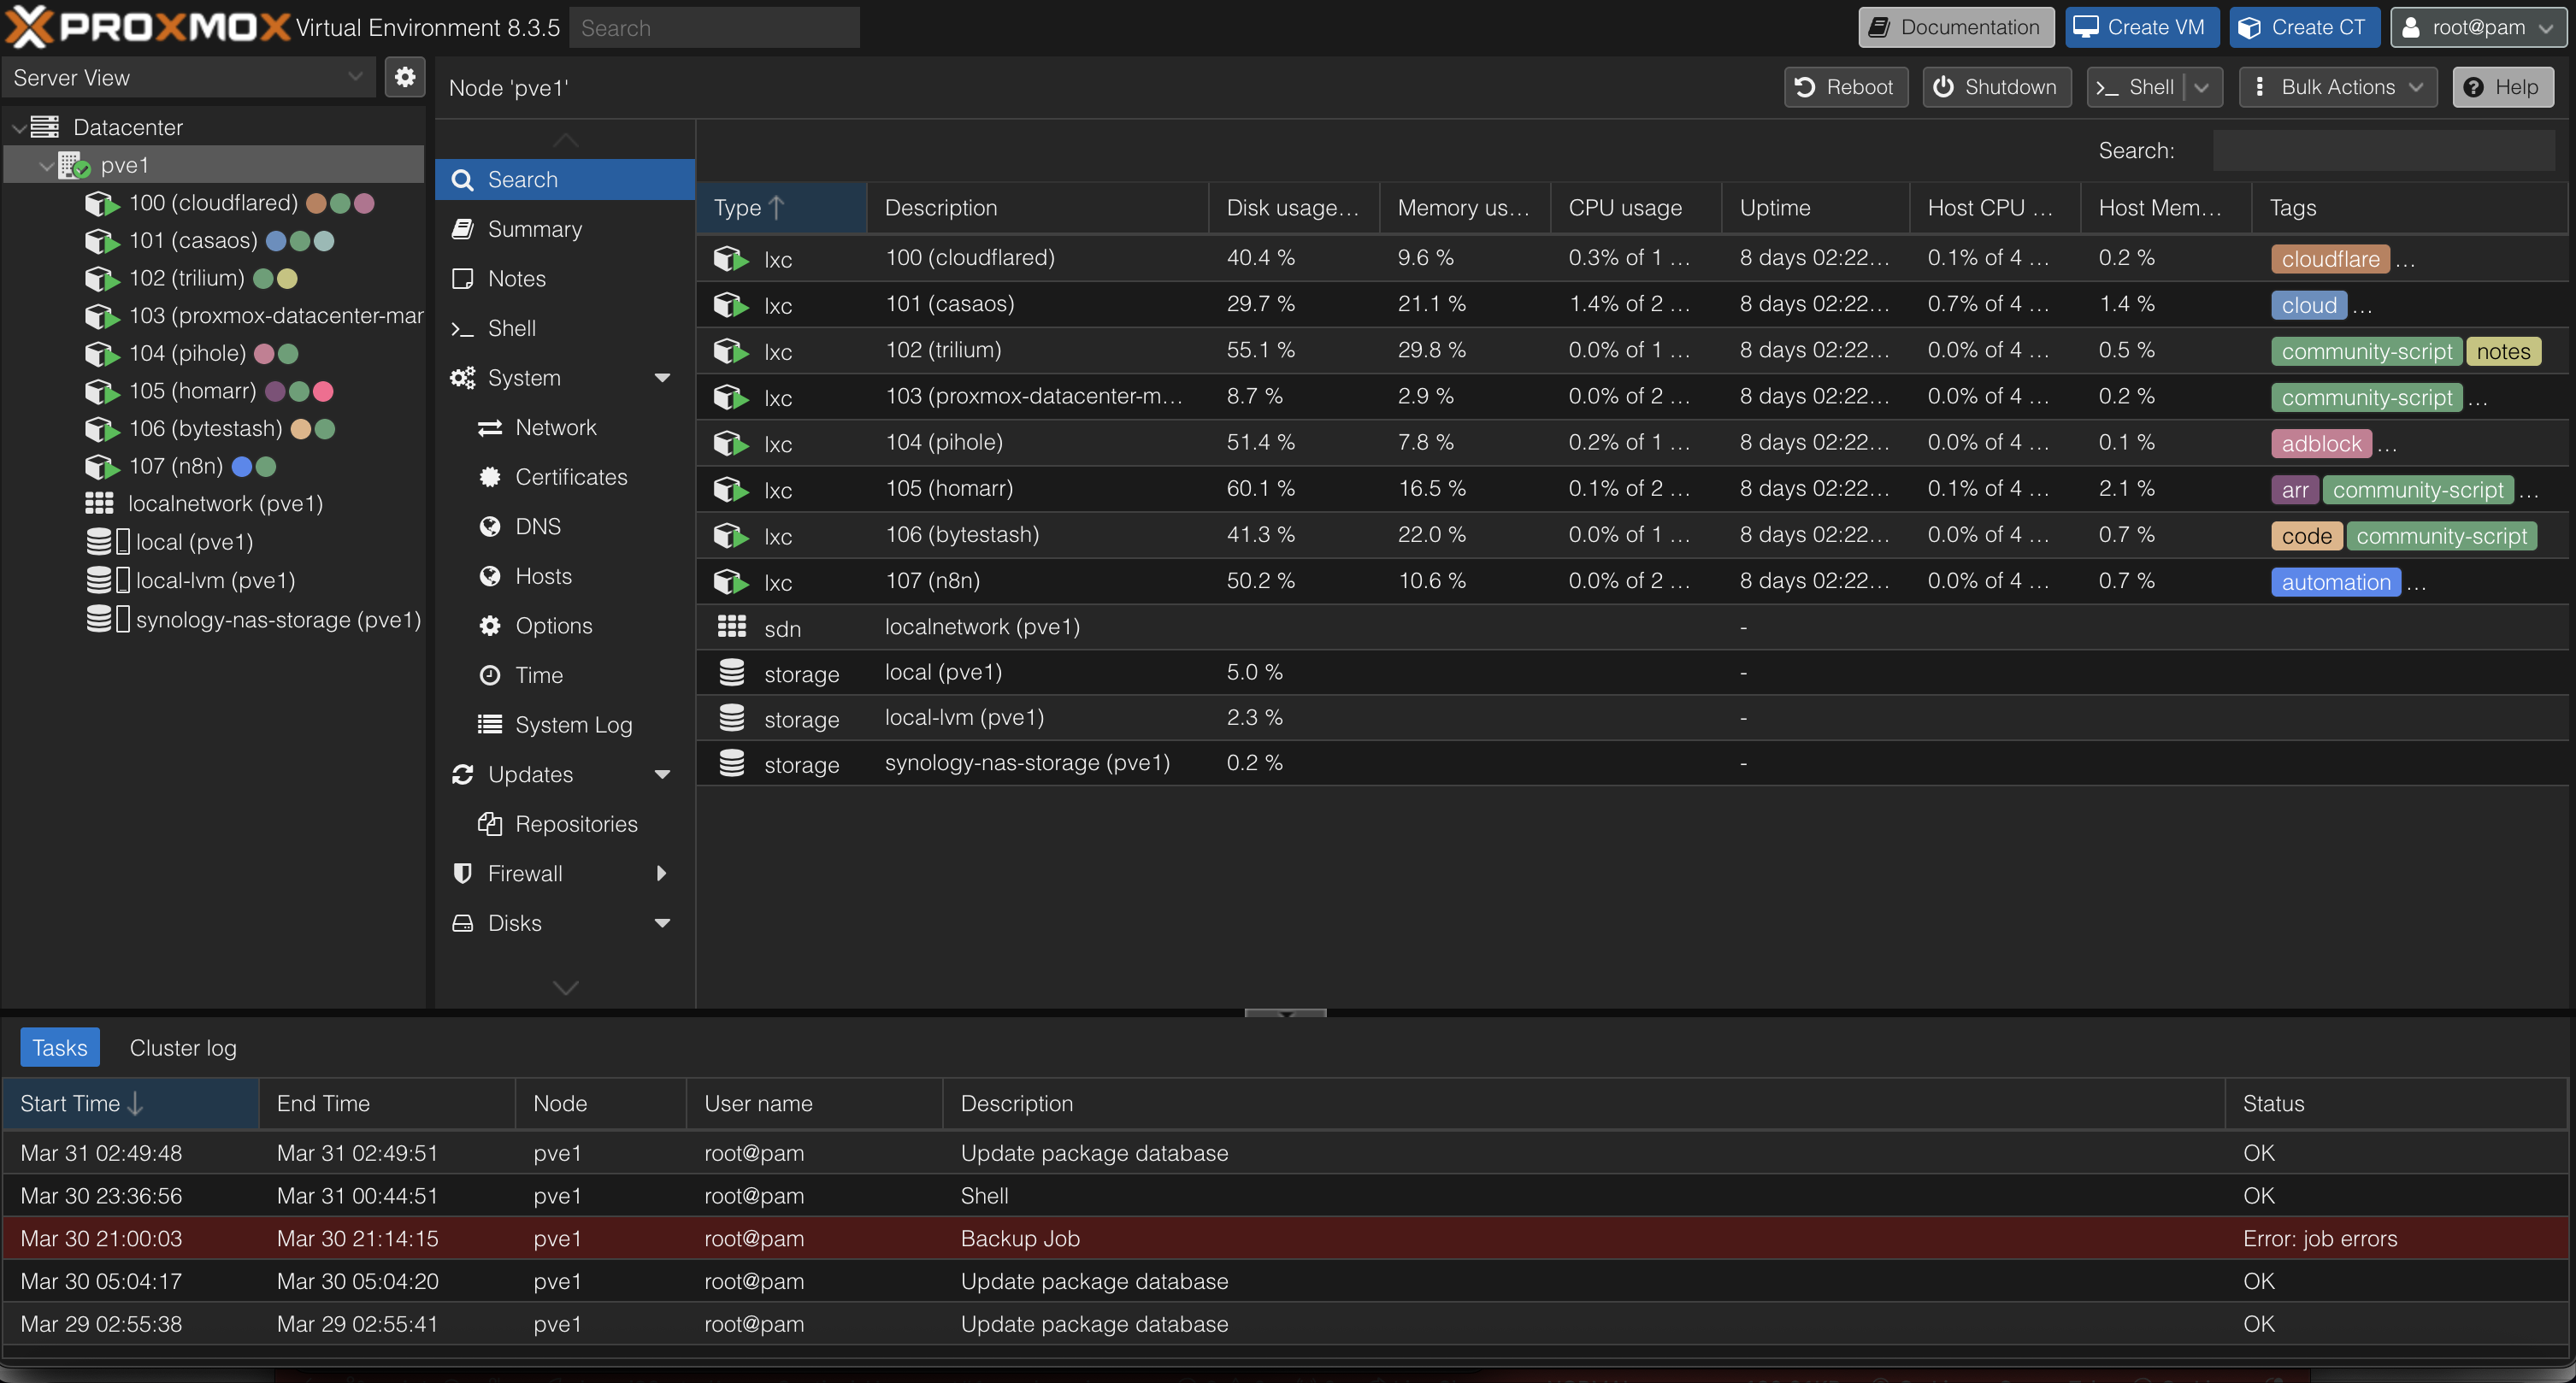Collapse the Datacenter tree node

[x=18, y=128]
